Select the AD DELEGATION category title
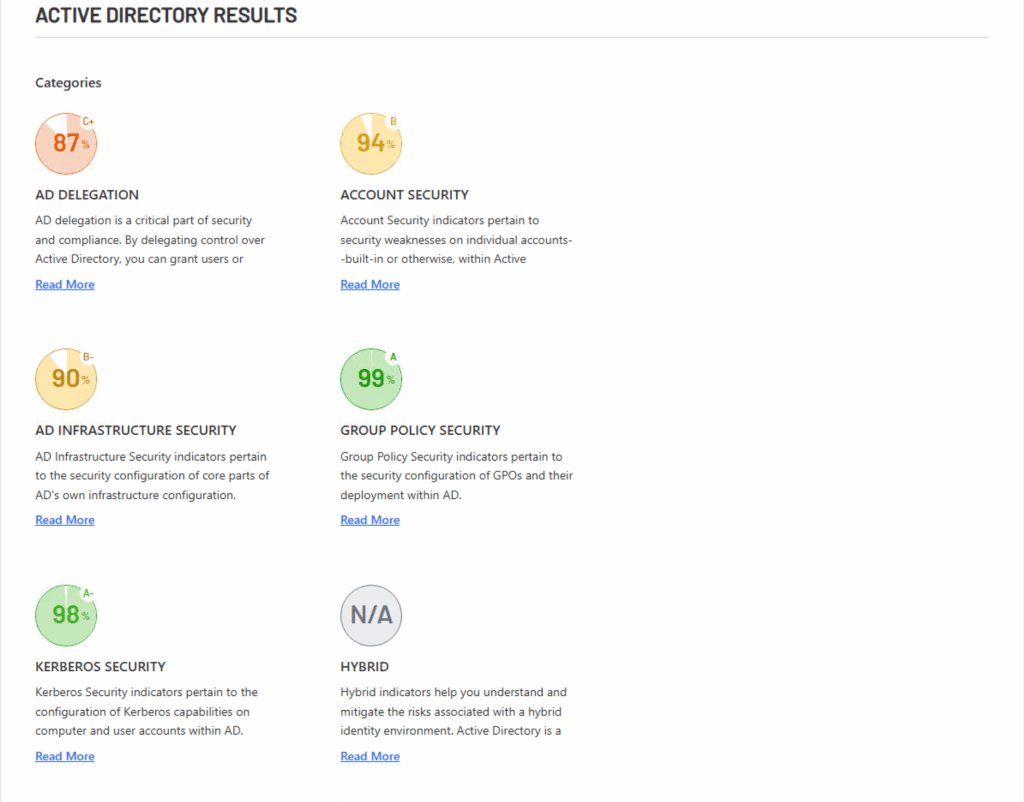 pos(87,195)
